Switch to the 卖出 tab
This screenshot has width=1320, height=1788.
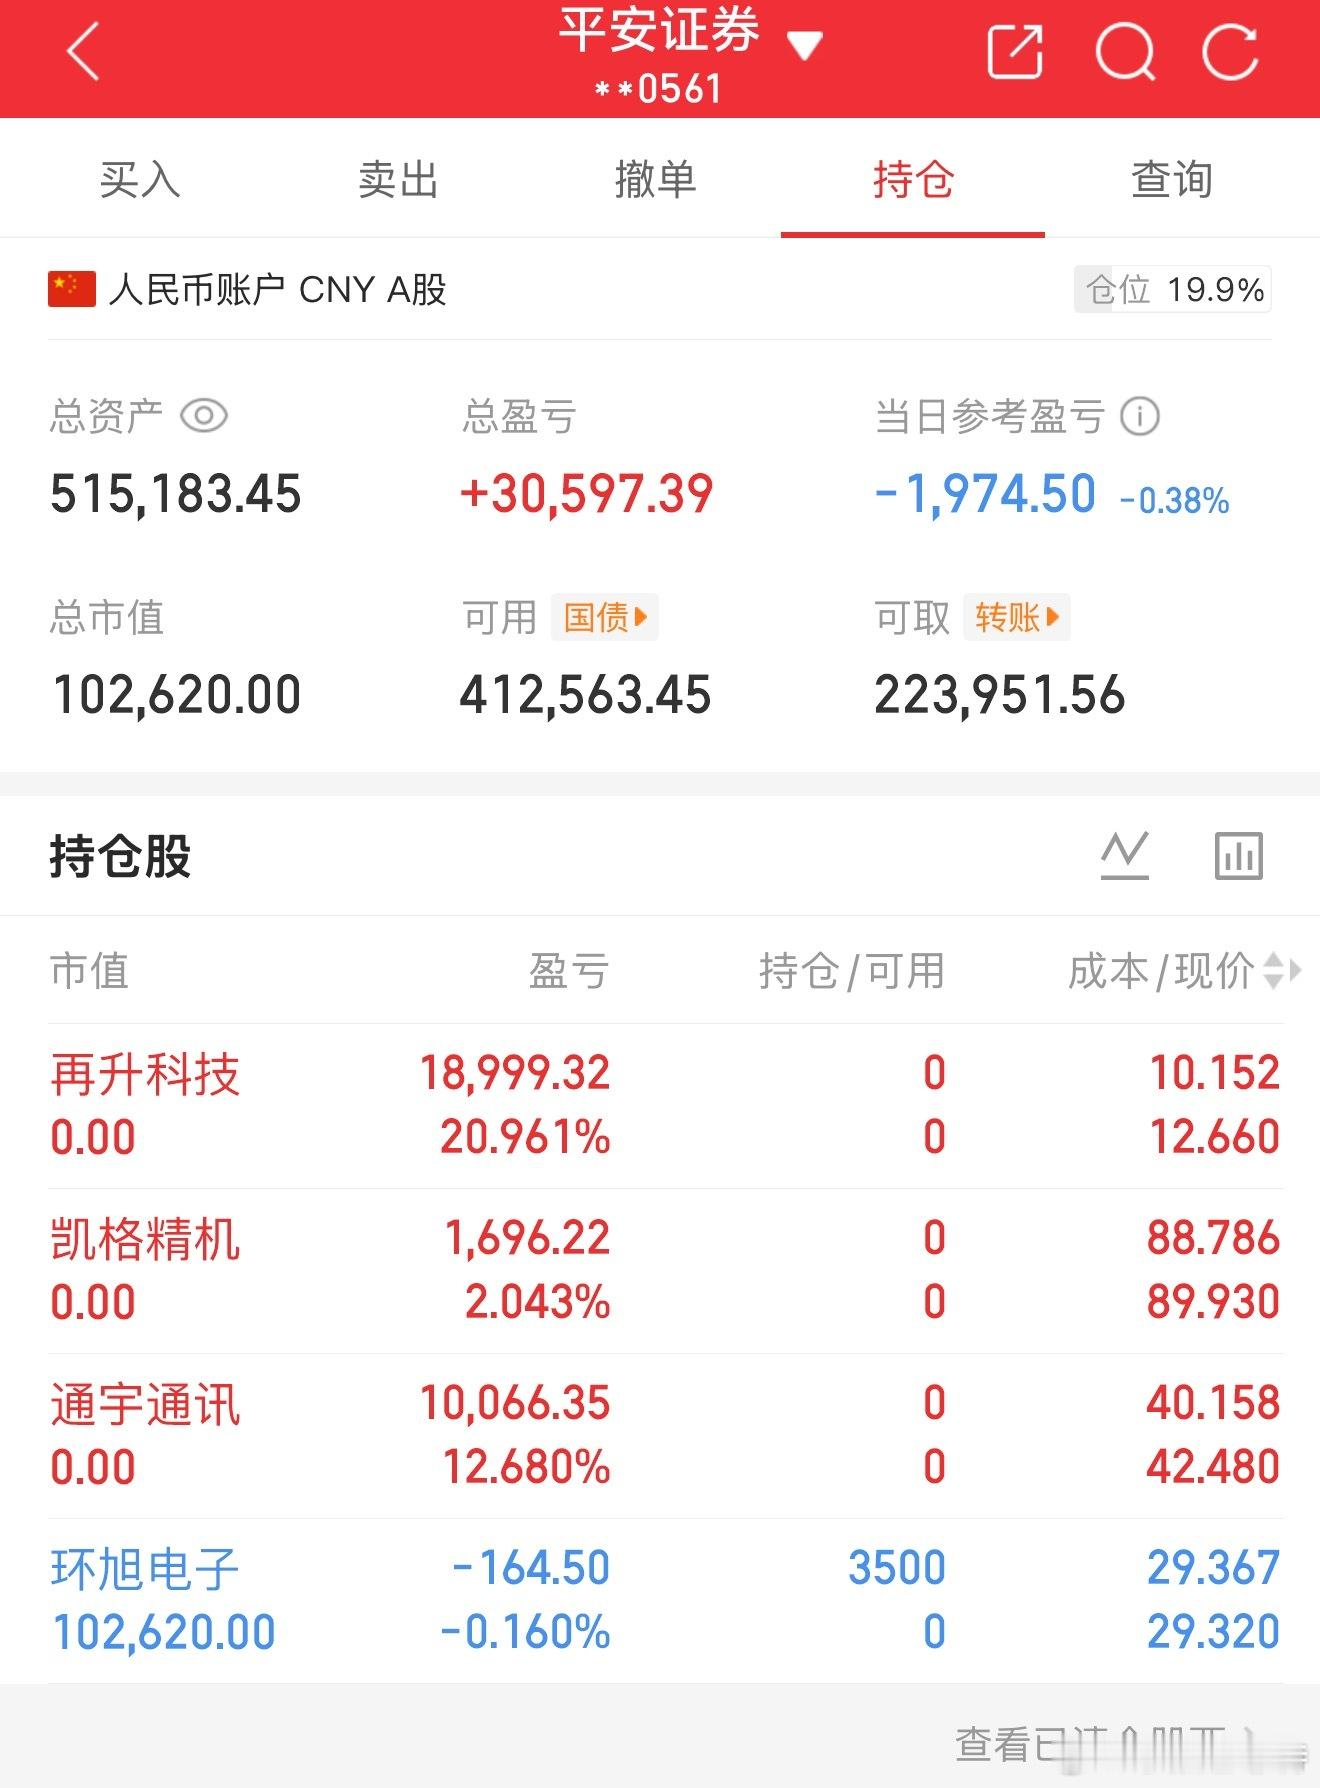398,180
